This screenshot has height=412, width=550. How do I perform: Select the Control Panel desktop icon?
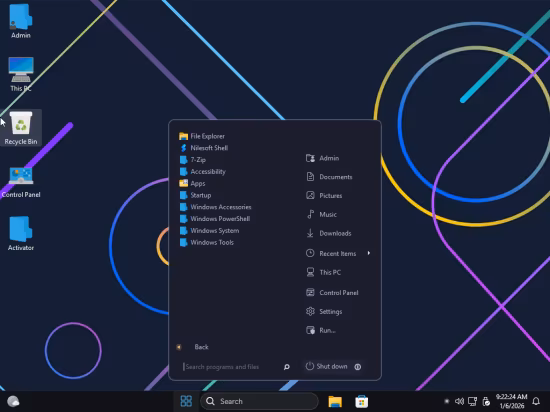[21, 181]
